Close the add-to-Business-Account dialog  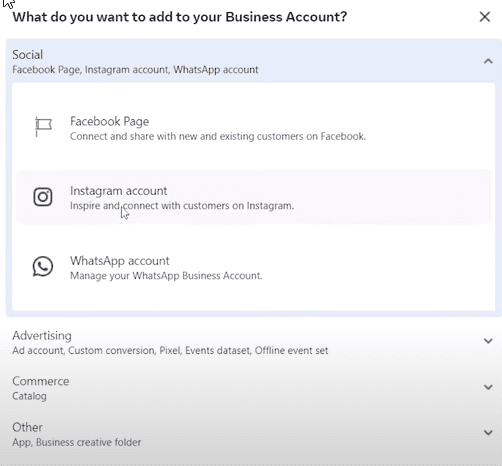485,17
